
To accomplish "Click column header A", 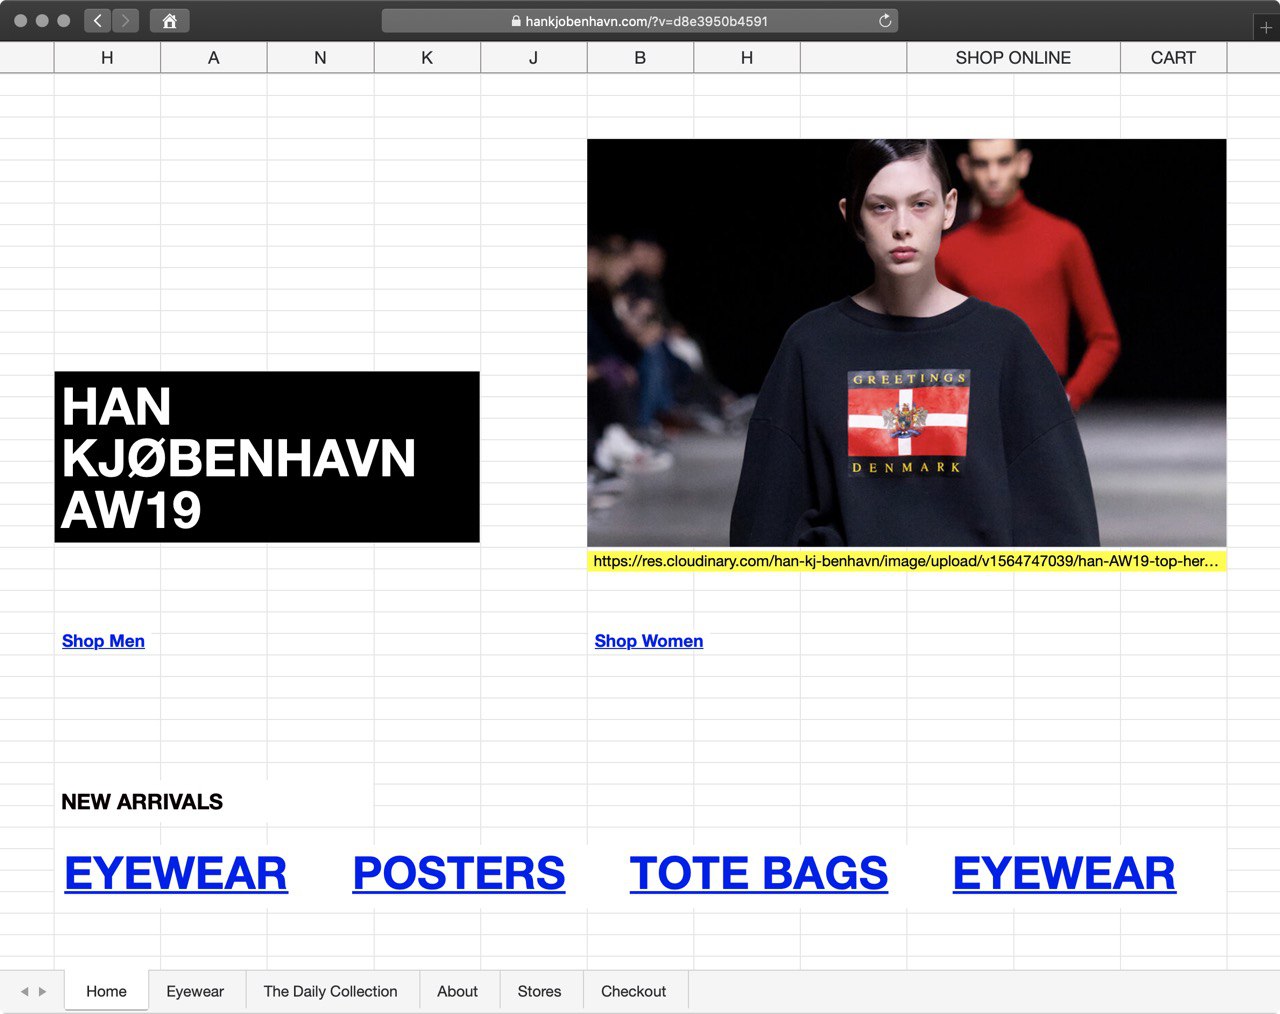I will point(214,58).
